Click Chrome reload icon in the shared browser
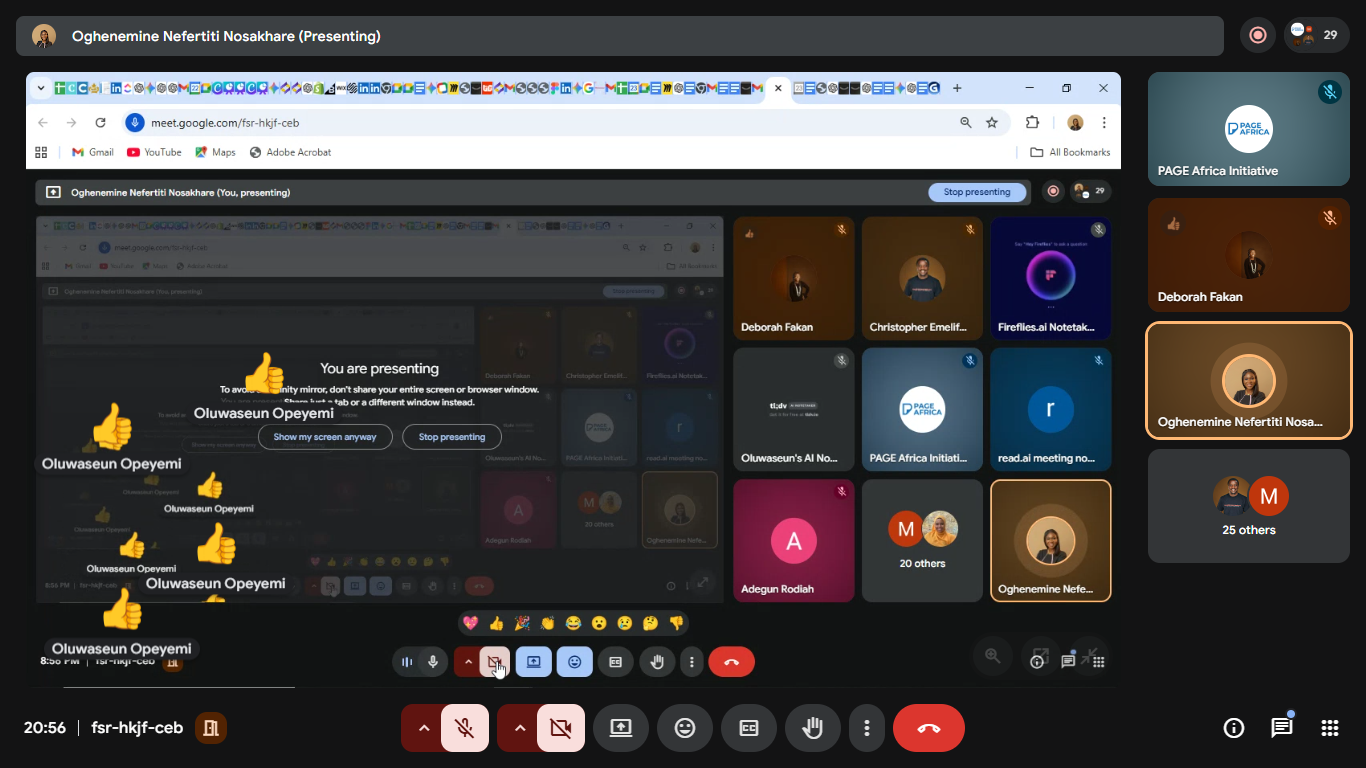 tap(100, 123)
